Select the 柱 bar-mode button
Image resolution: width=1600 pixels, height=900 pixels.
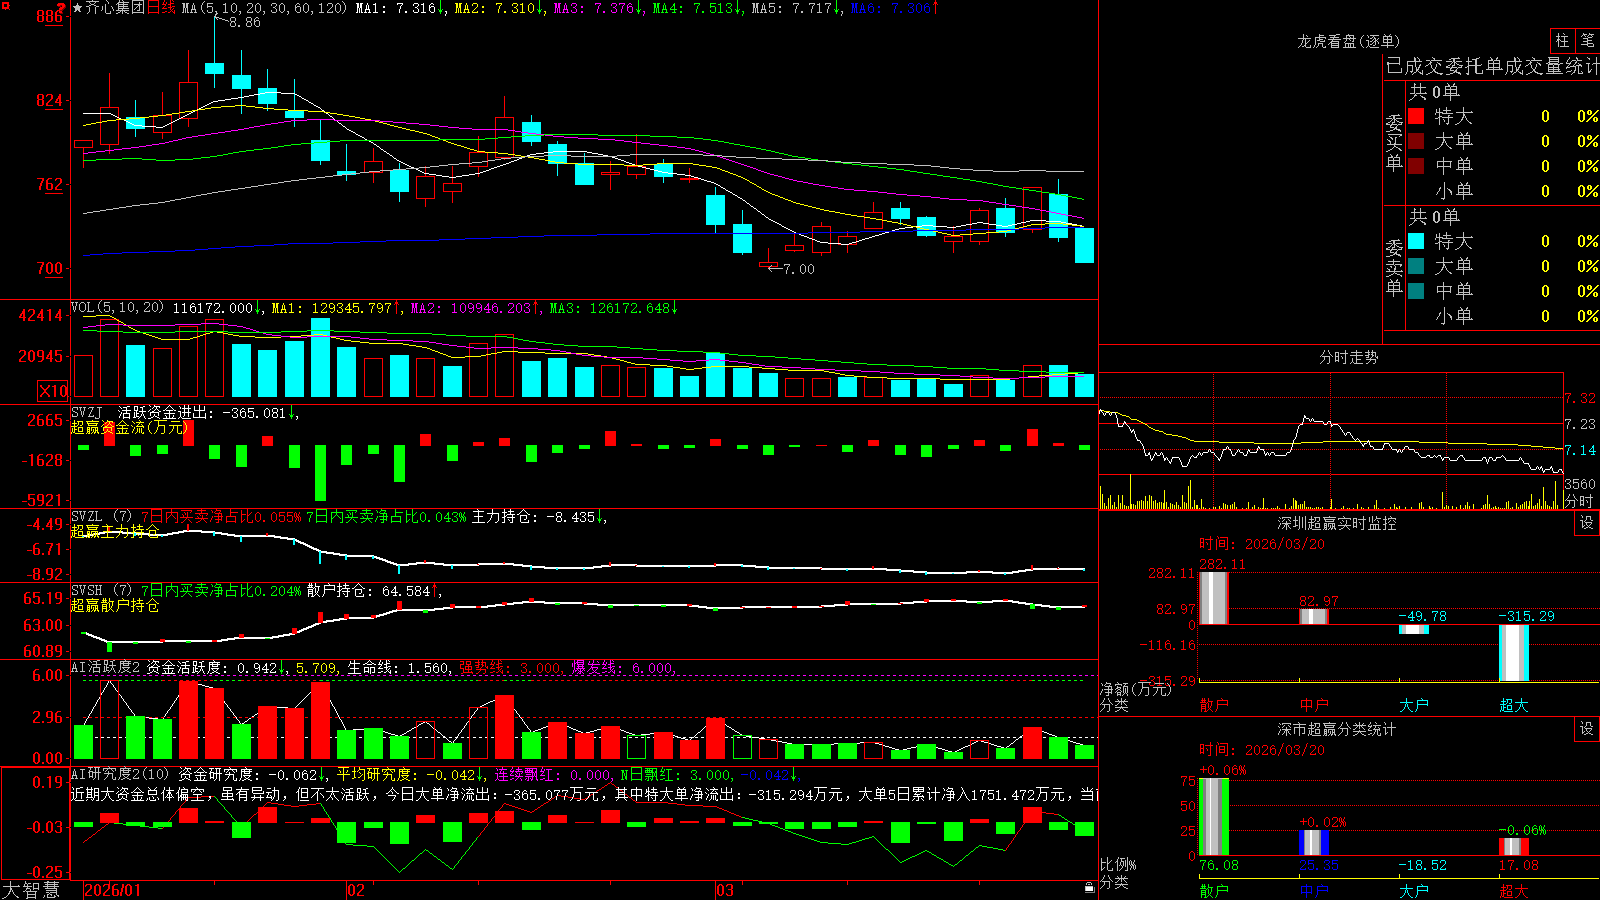(x=1562, y=40)
